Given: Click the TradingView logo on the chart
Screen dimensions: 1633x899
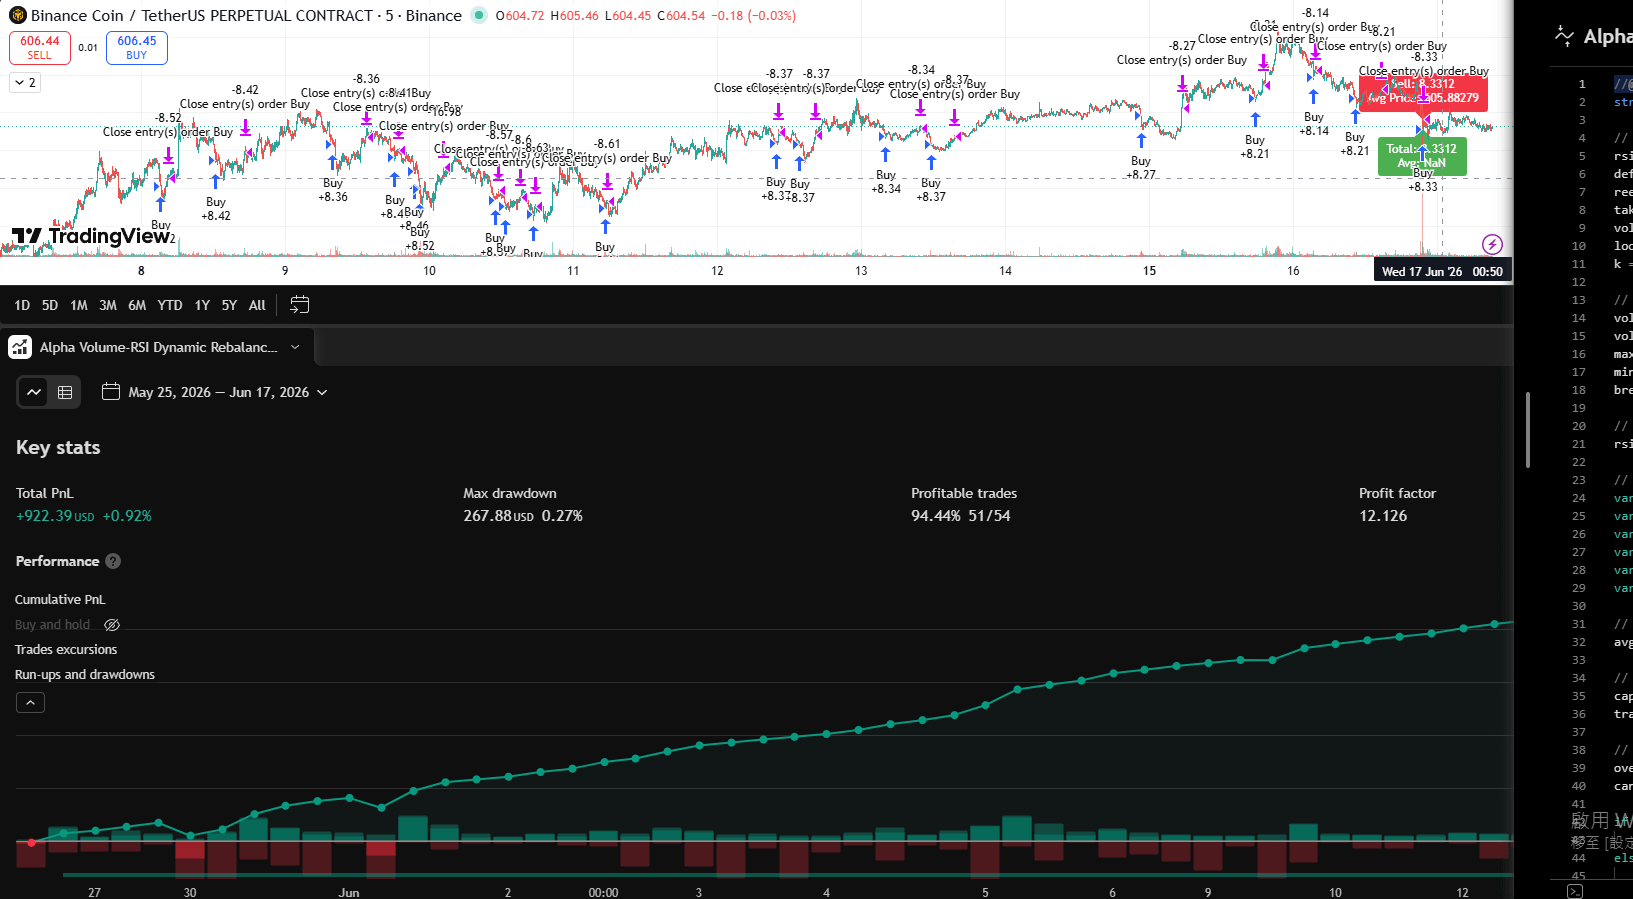Looking at the screenshot, I should [92, 236].
